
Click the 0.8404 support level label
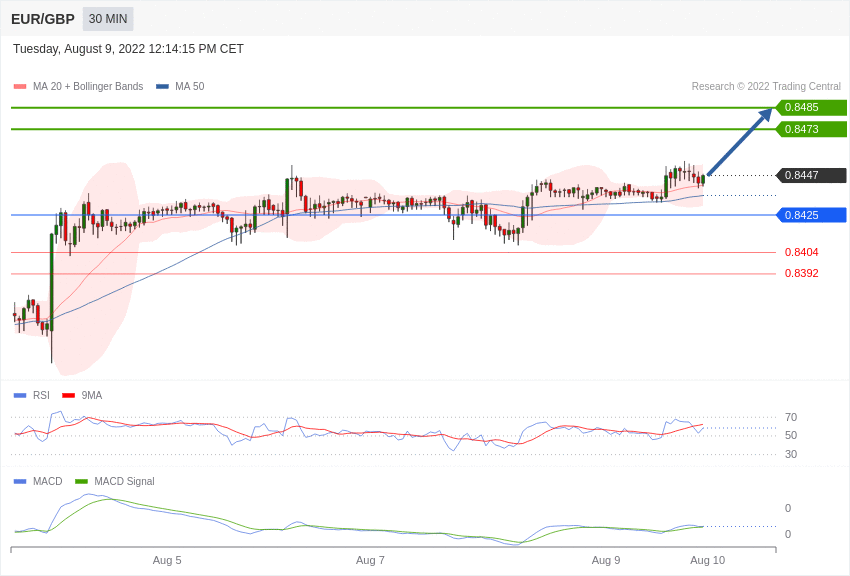(801, 252)
